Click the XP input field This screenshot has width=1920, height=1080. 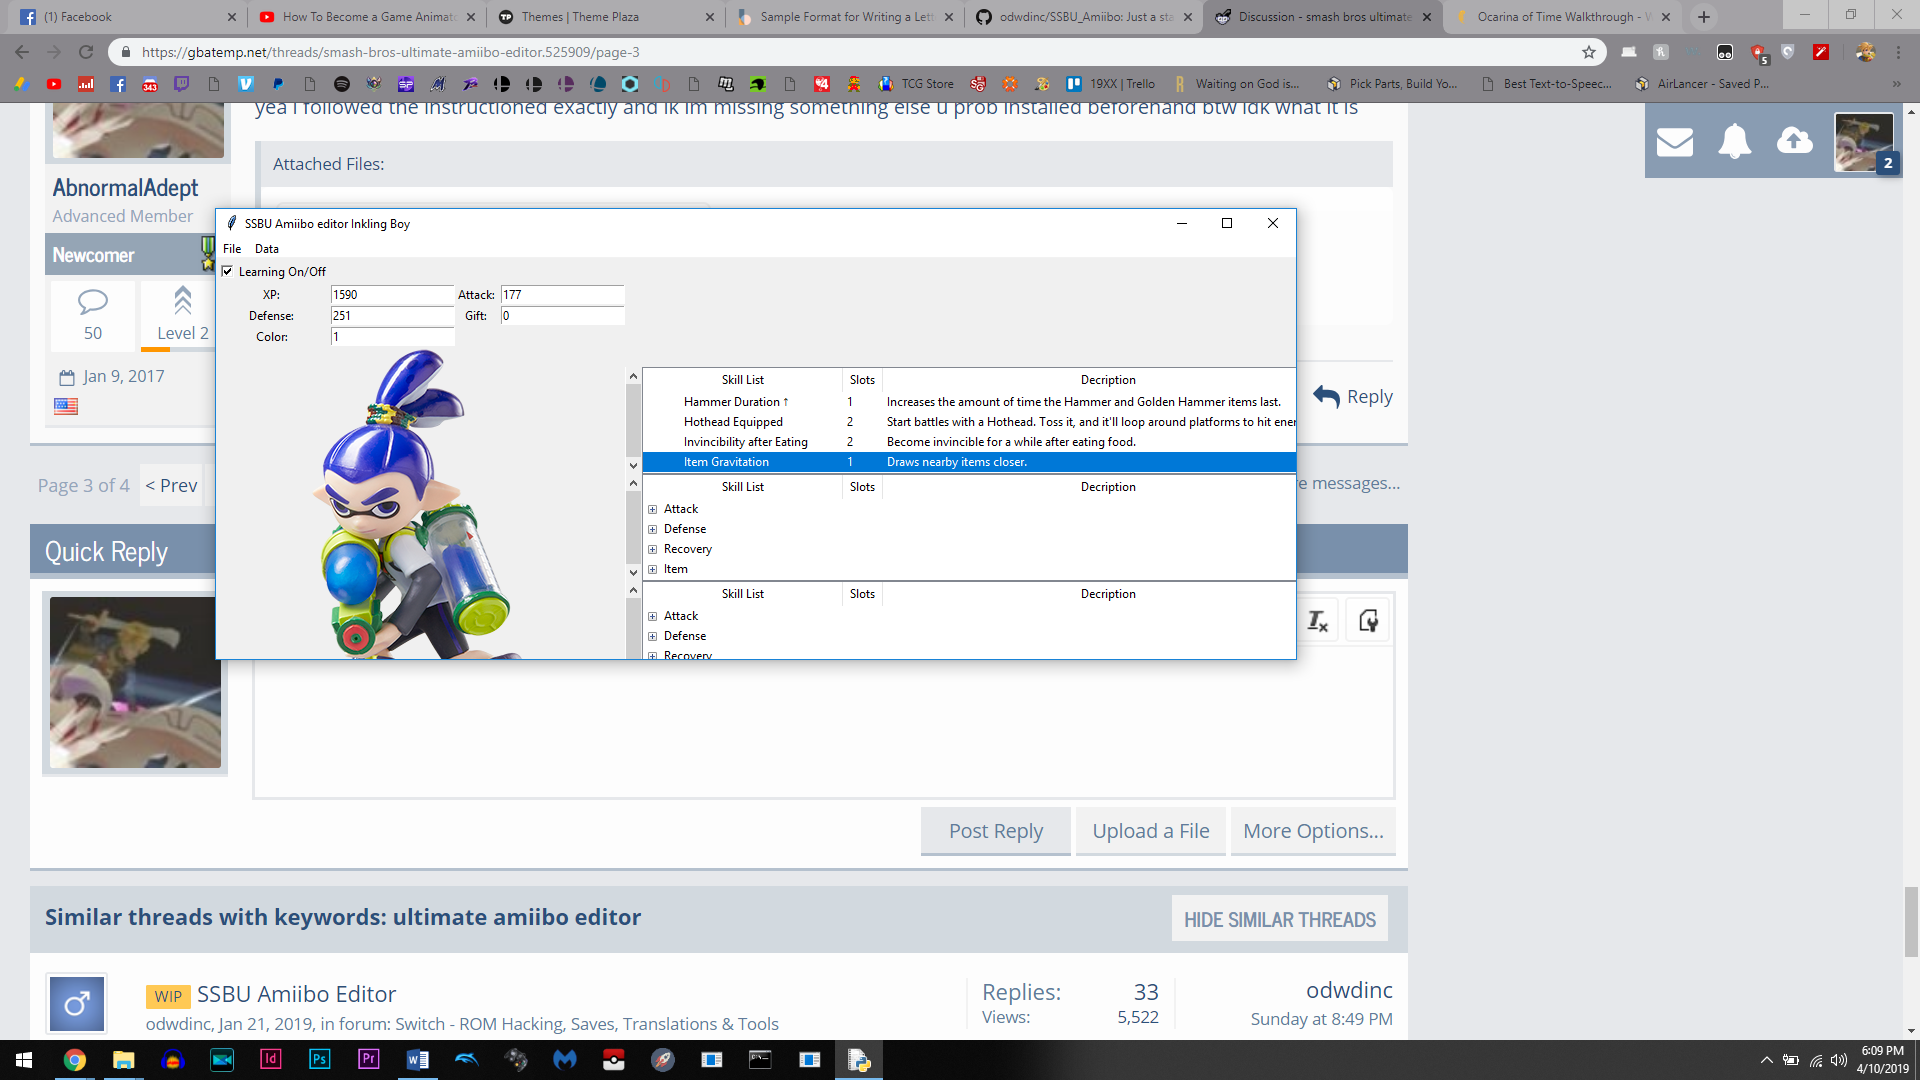click(x=392, y=295)
